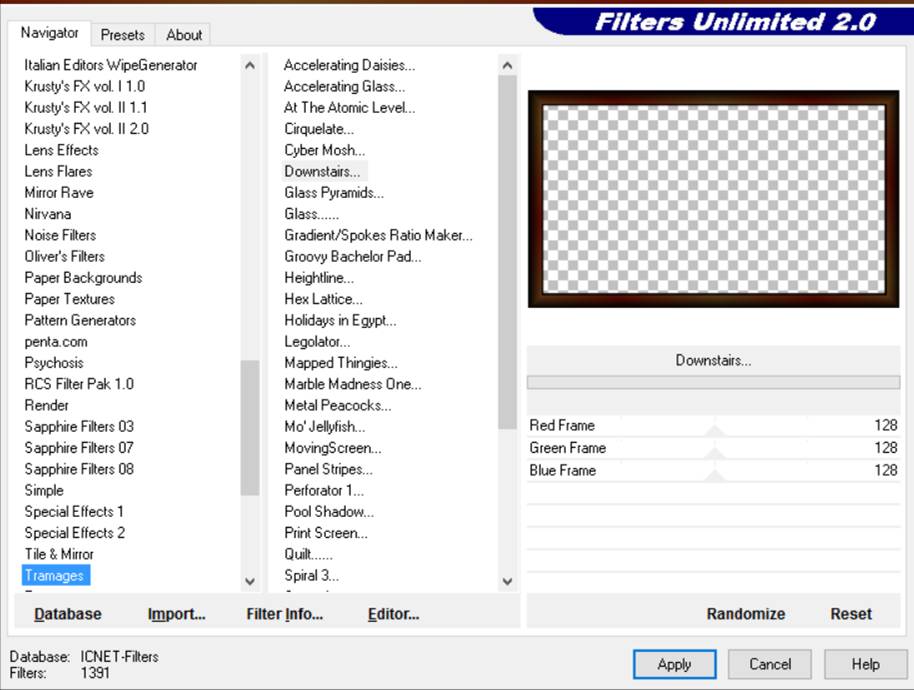Adjust the Blue Frame slider

click(x=714, y=472)
